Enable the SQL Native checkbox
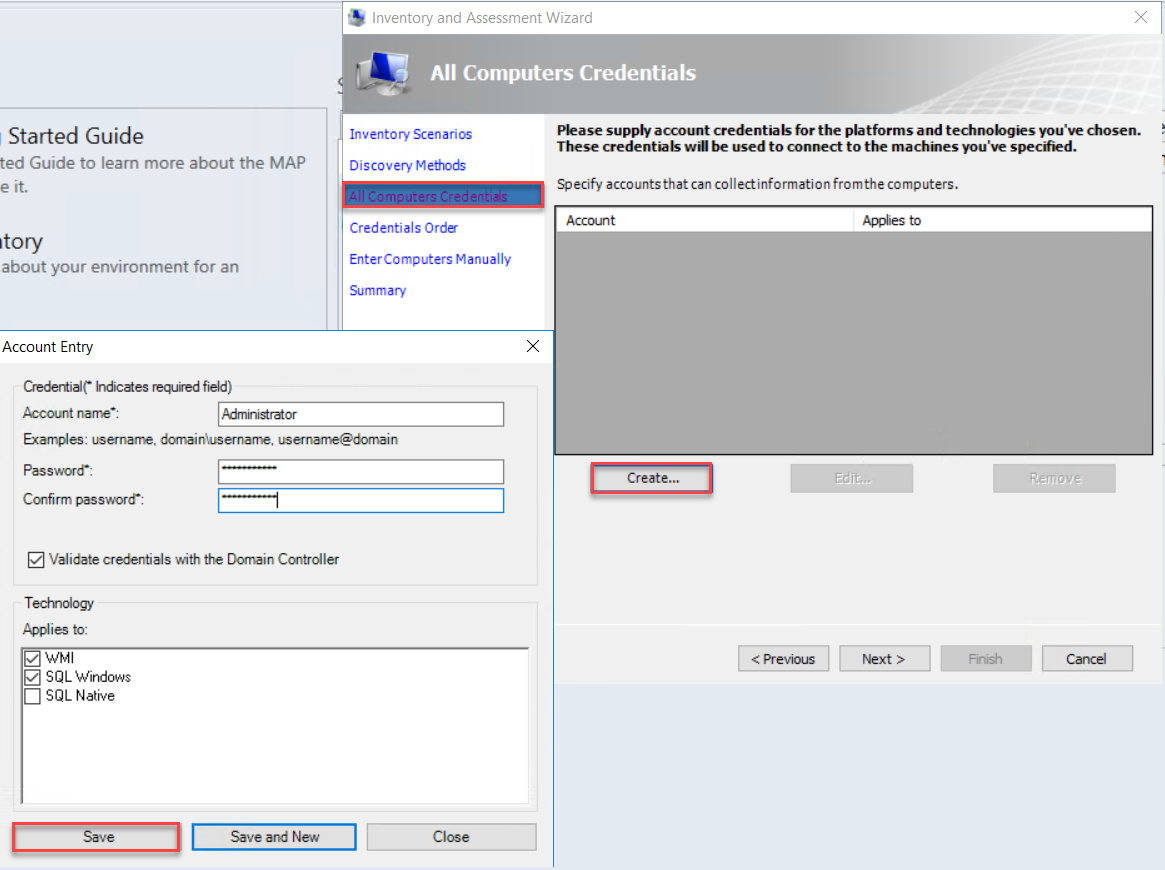The image size is (1165, 870). [33, 696]
